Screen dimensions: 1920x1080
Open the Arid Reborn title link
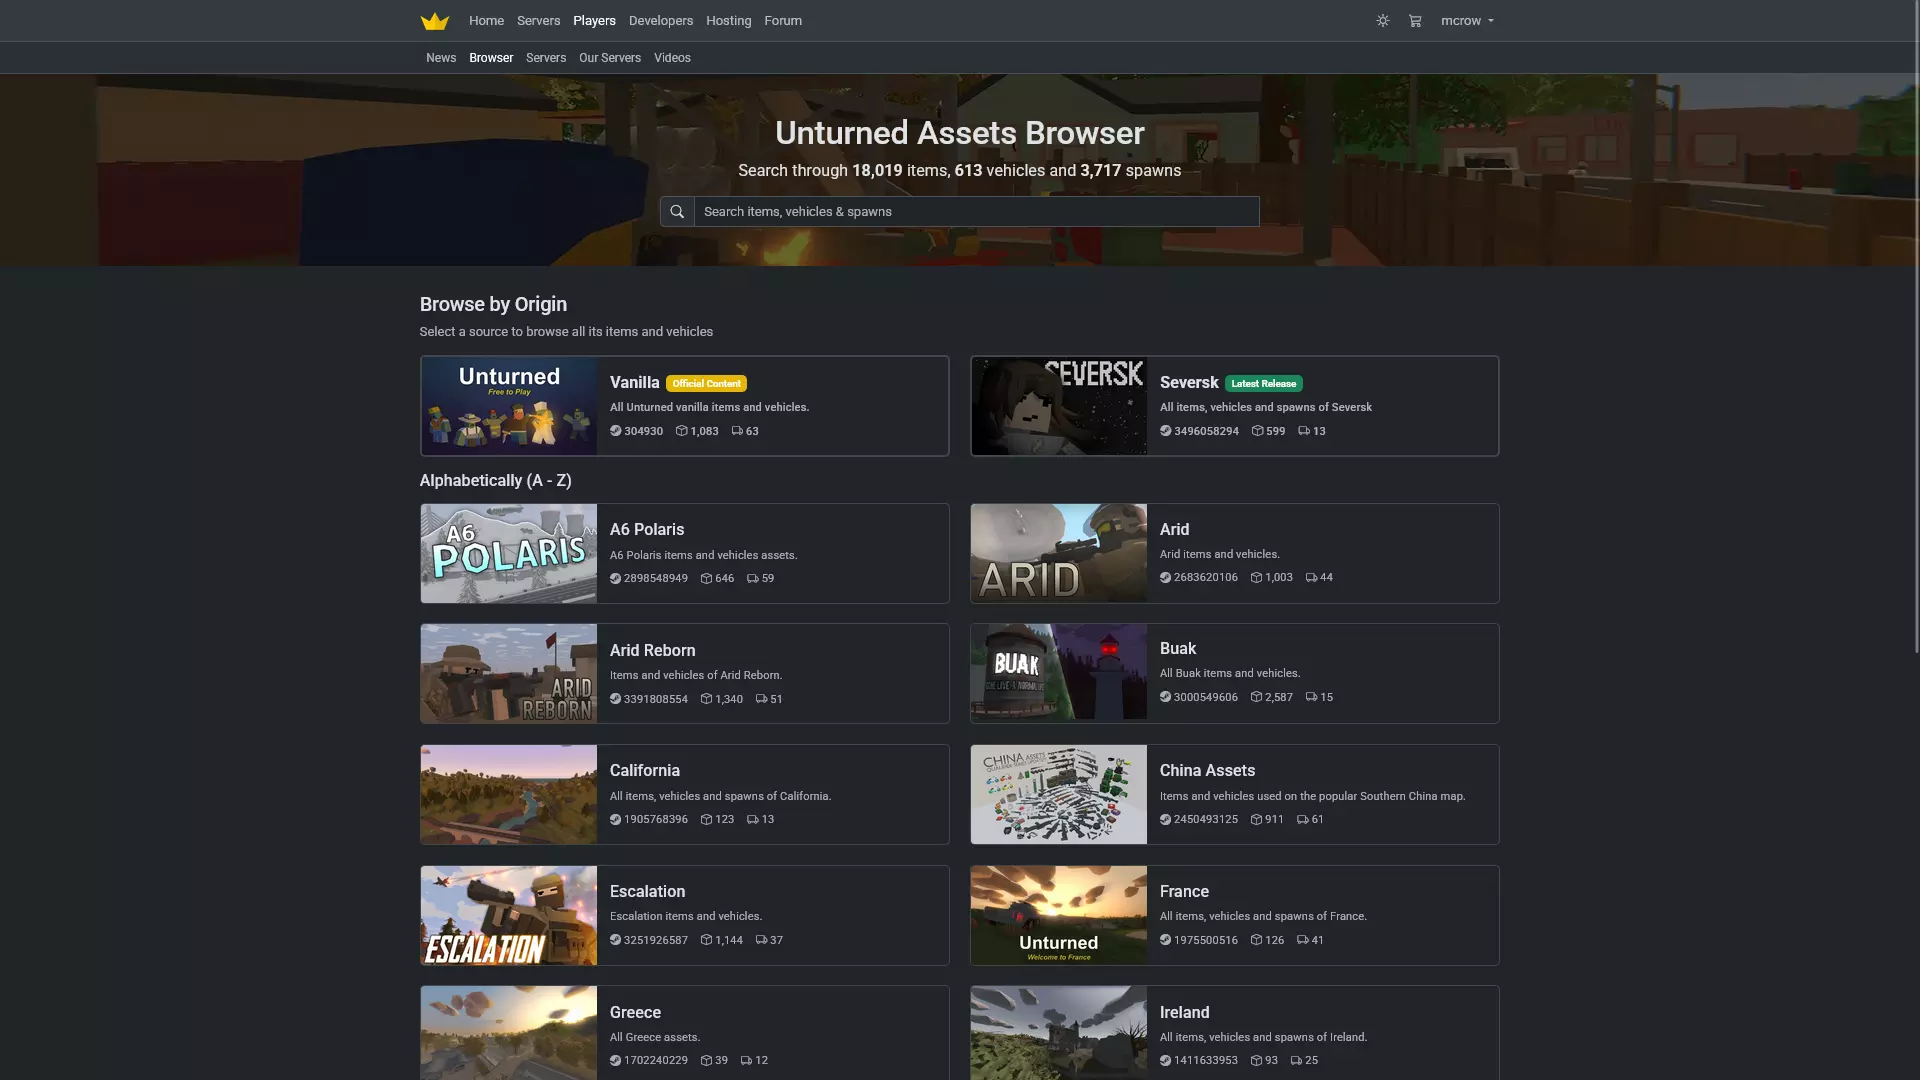point(653,651)
